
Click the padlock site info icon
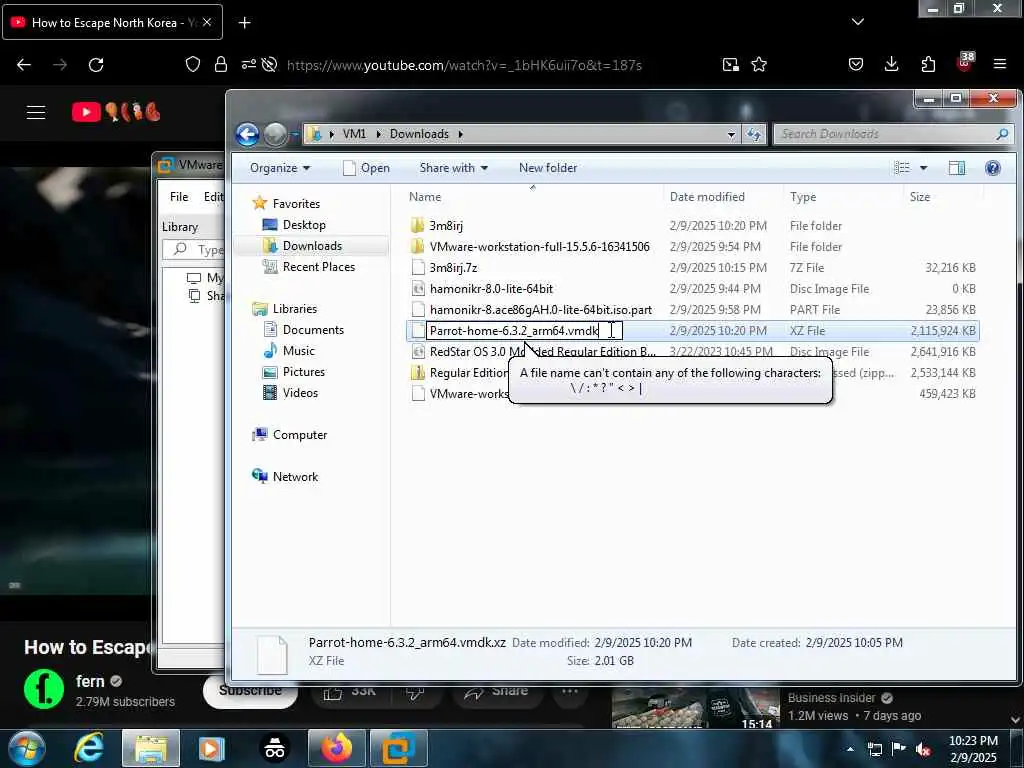point(221,64)
